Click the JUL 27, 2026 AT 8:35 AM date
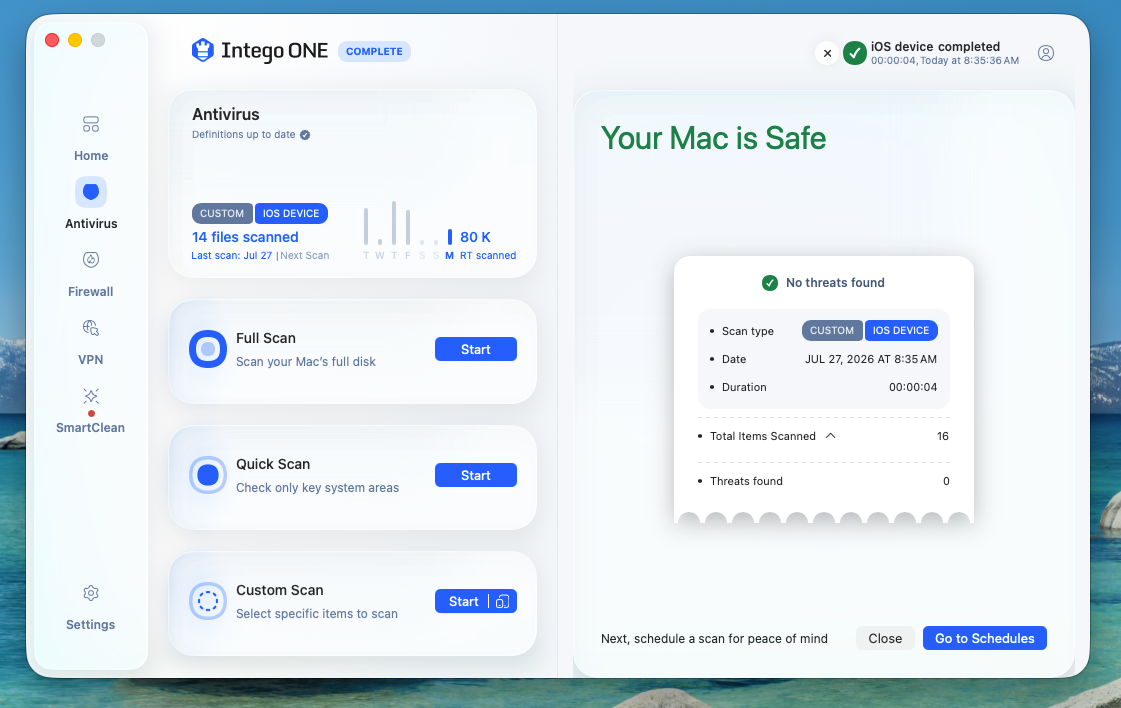1121x708 pixels. (x=871, y=359)
